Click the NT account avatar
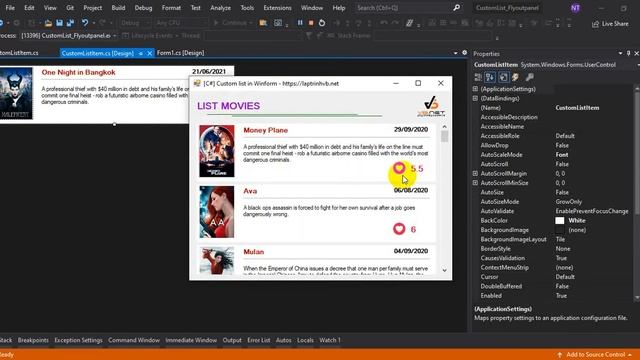 click(x=575, y=8)
